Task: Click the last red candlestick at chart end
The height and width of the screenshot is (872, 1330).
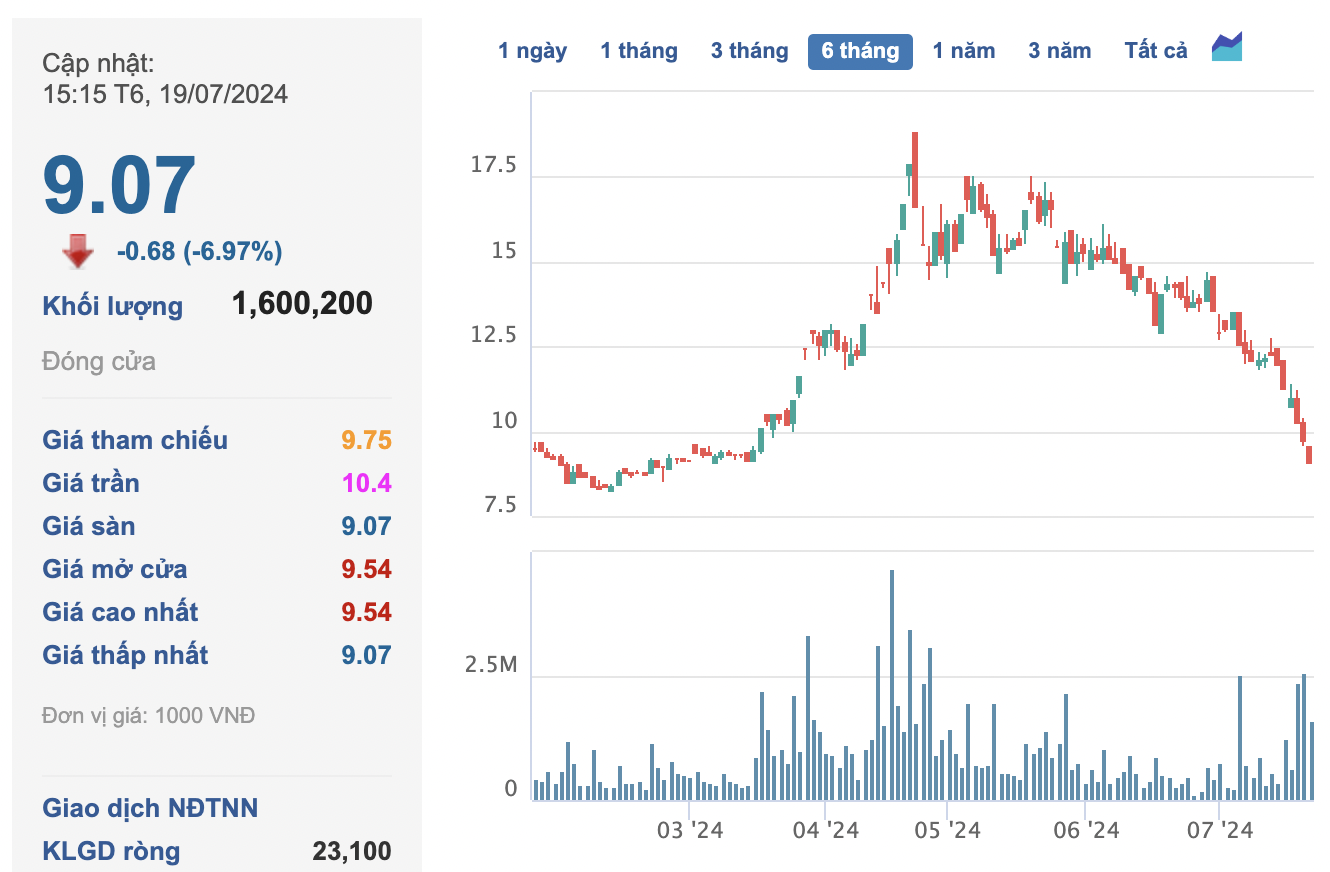Action: click(1309, 455)
